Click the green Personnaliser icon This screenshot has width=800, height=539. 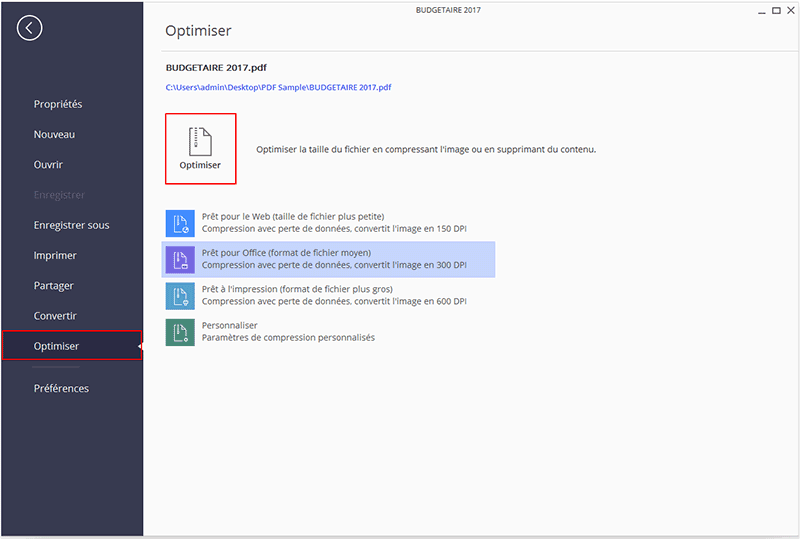180,332
